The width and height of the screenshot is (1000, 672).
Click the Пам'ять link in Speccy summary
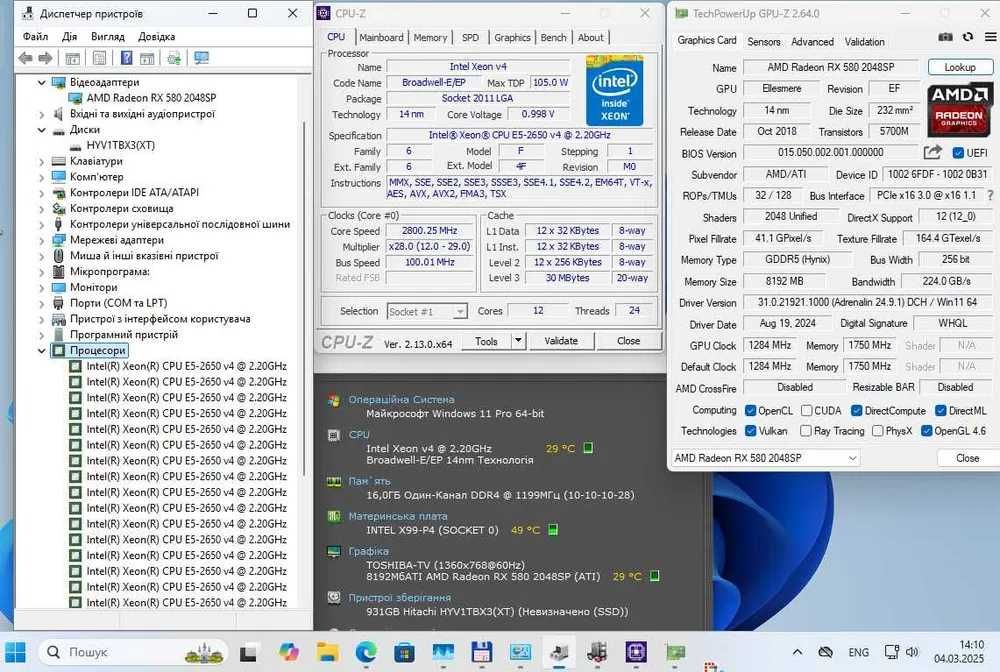[x=369, y=481]
